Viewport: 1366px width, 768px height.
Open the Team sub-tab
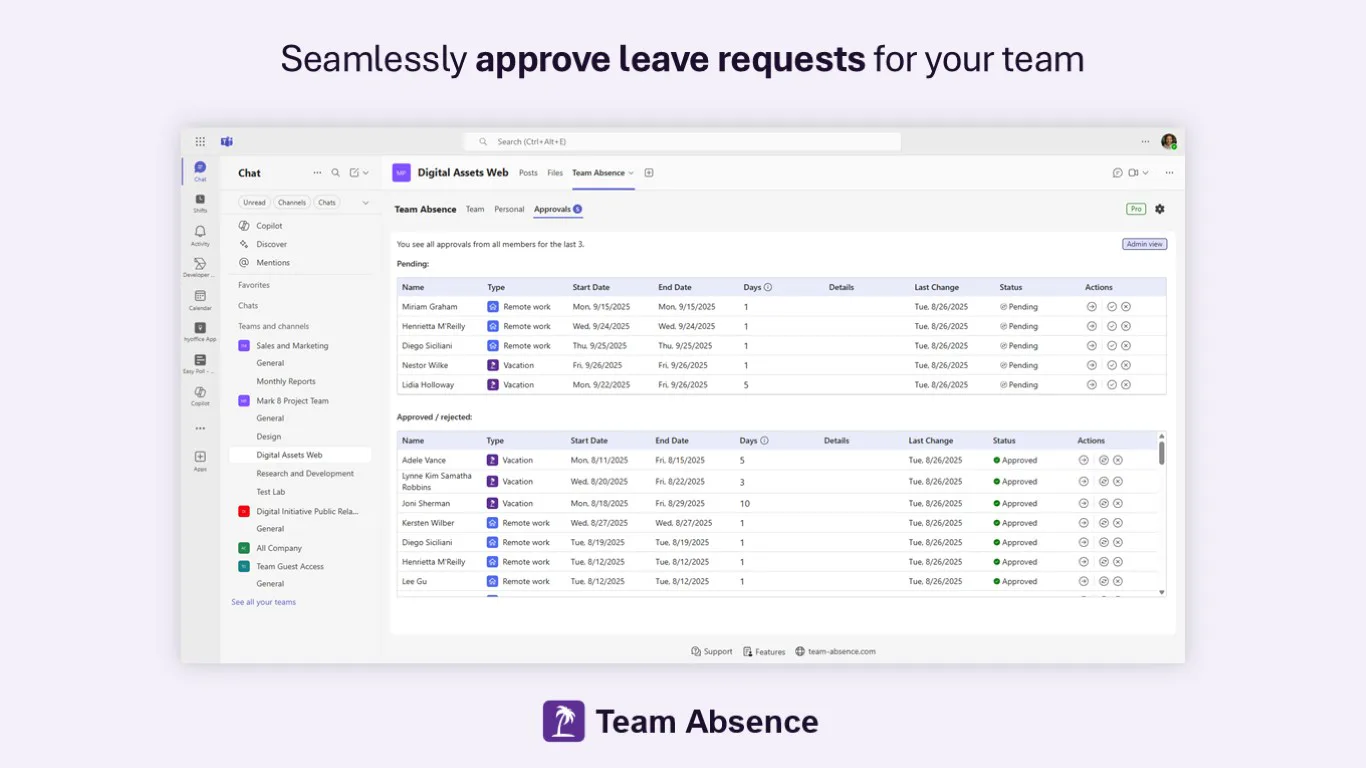[475, 209]
